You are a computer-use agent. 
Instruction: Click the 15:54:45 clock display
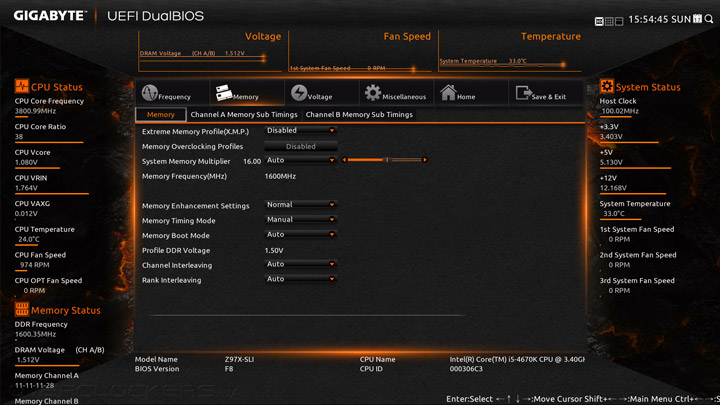pos(648,19)
